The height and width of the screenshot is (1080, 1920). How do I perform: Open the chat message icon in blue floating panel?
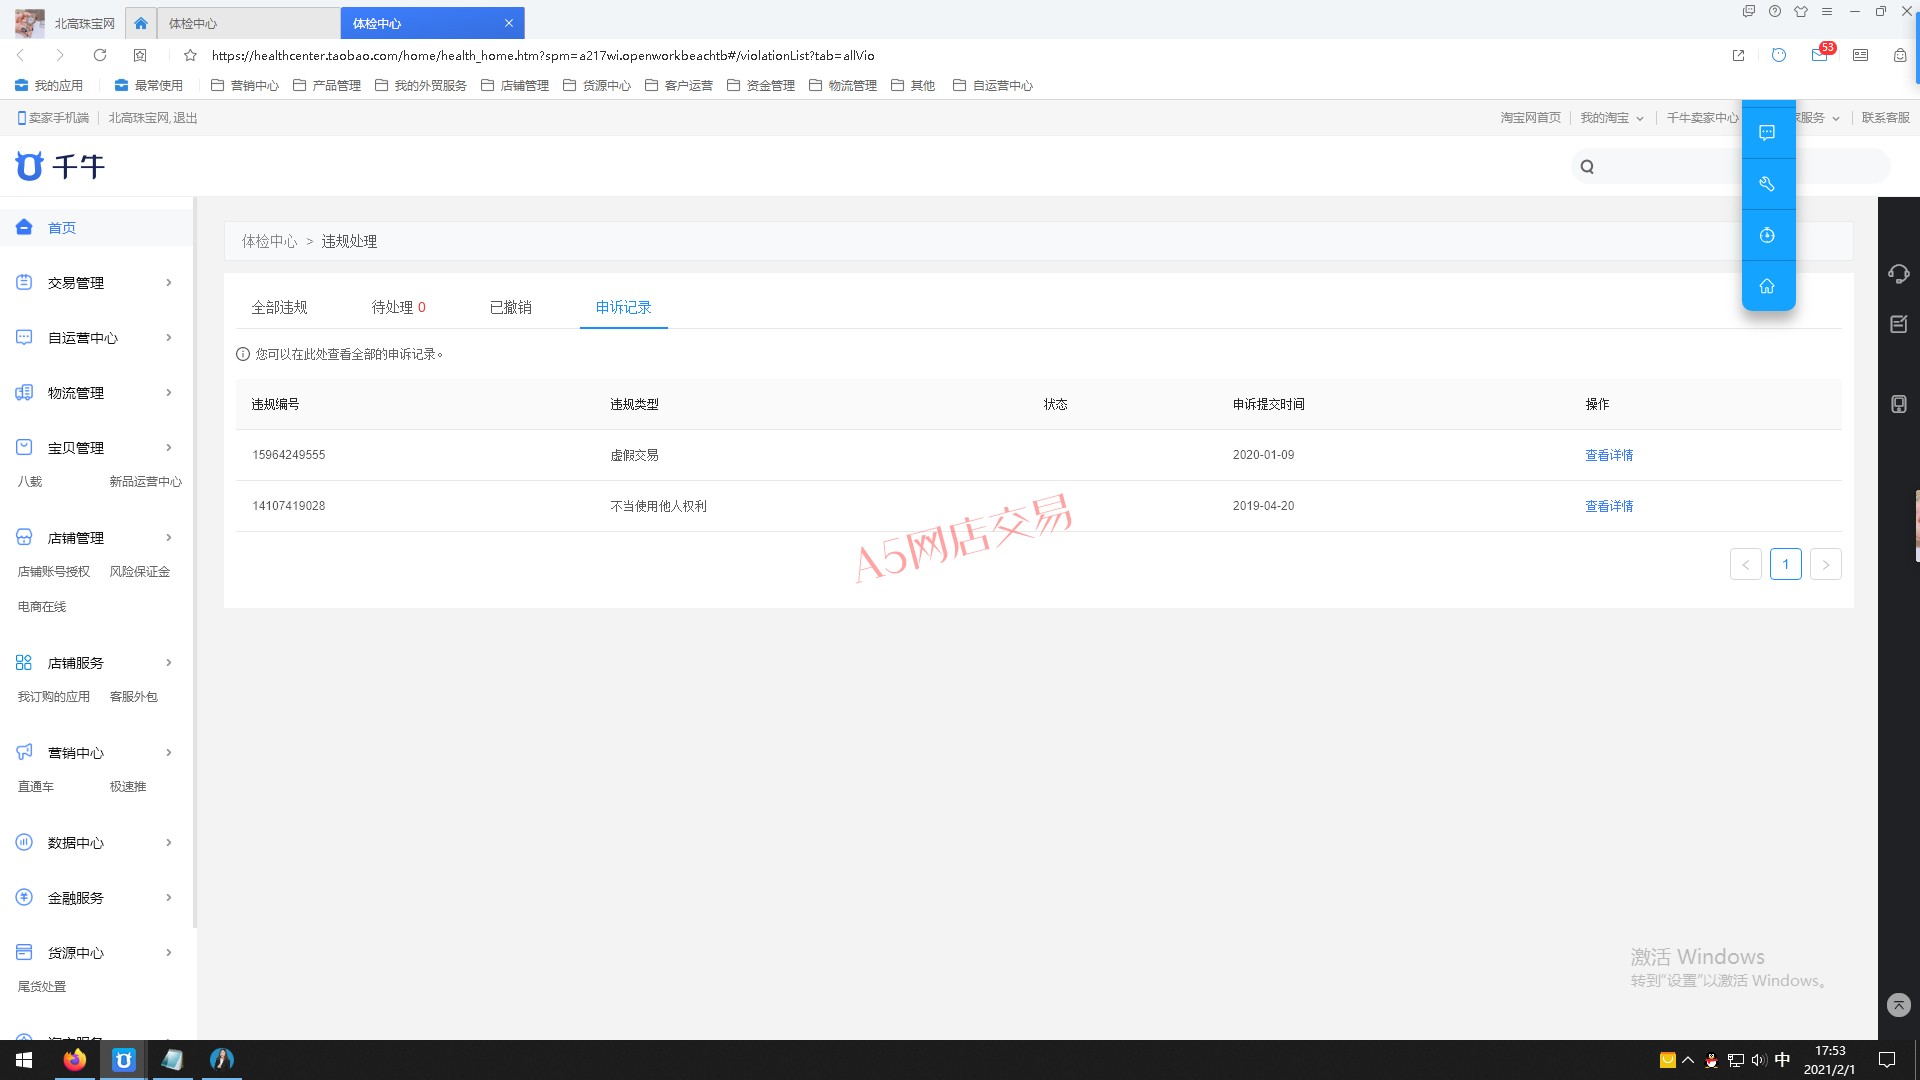coord(1767,133)
